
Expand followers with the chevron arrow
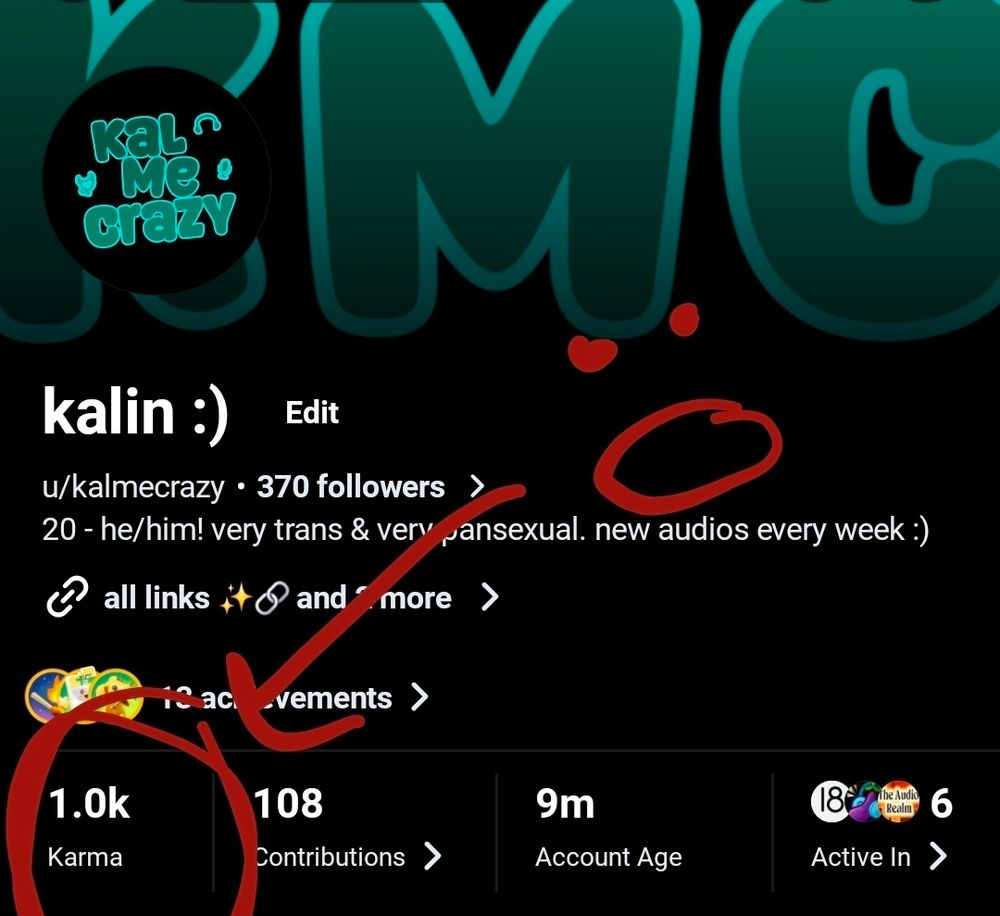pyautogui.click(x=477, y=487)
